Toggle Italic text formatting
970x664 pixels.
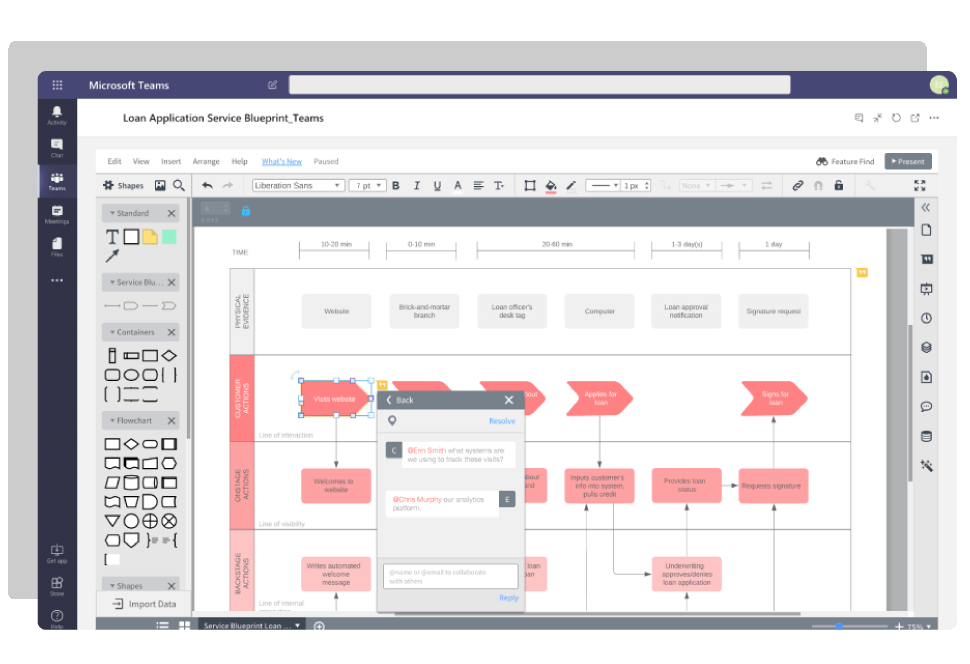click(416, 185)
